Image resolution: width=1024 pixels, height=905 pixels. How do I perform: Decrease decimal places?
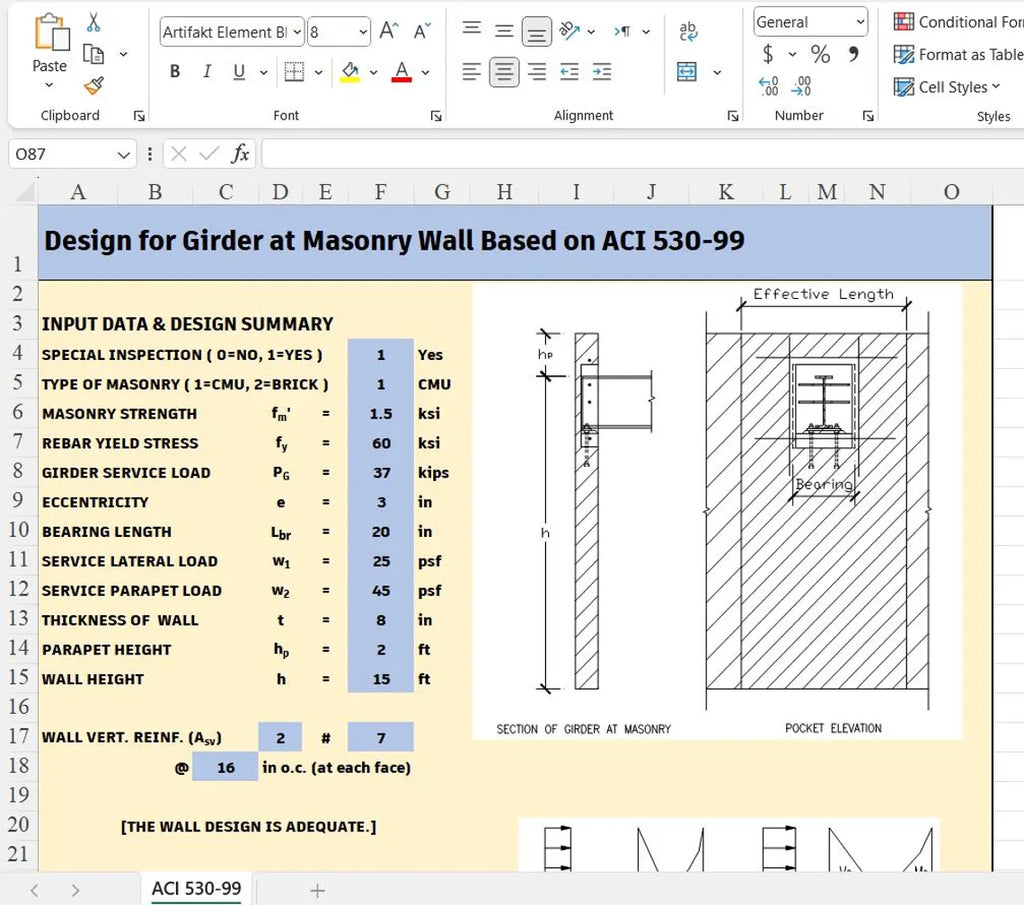click(801, 86)
